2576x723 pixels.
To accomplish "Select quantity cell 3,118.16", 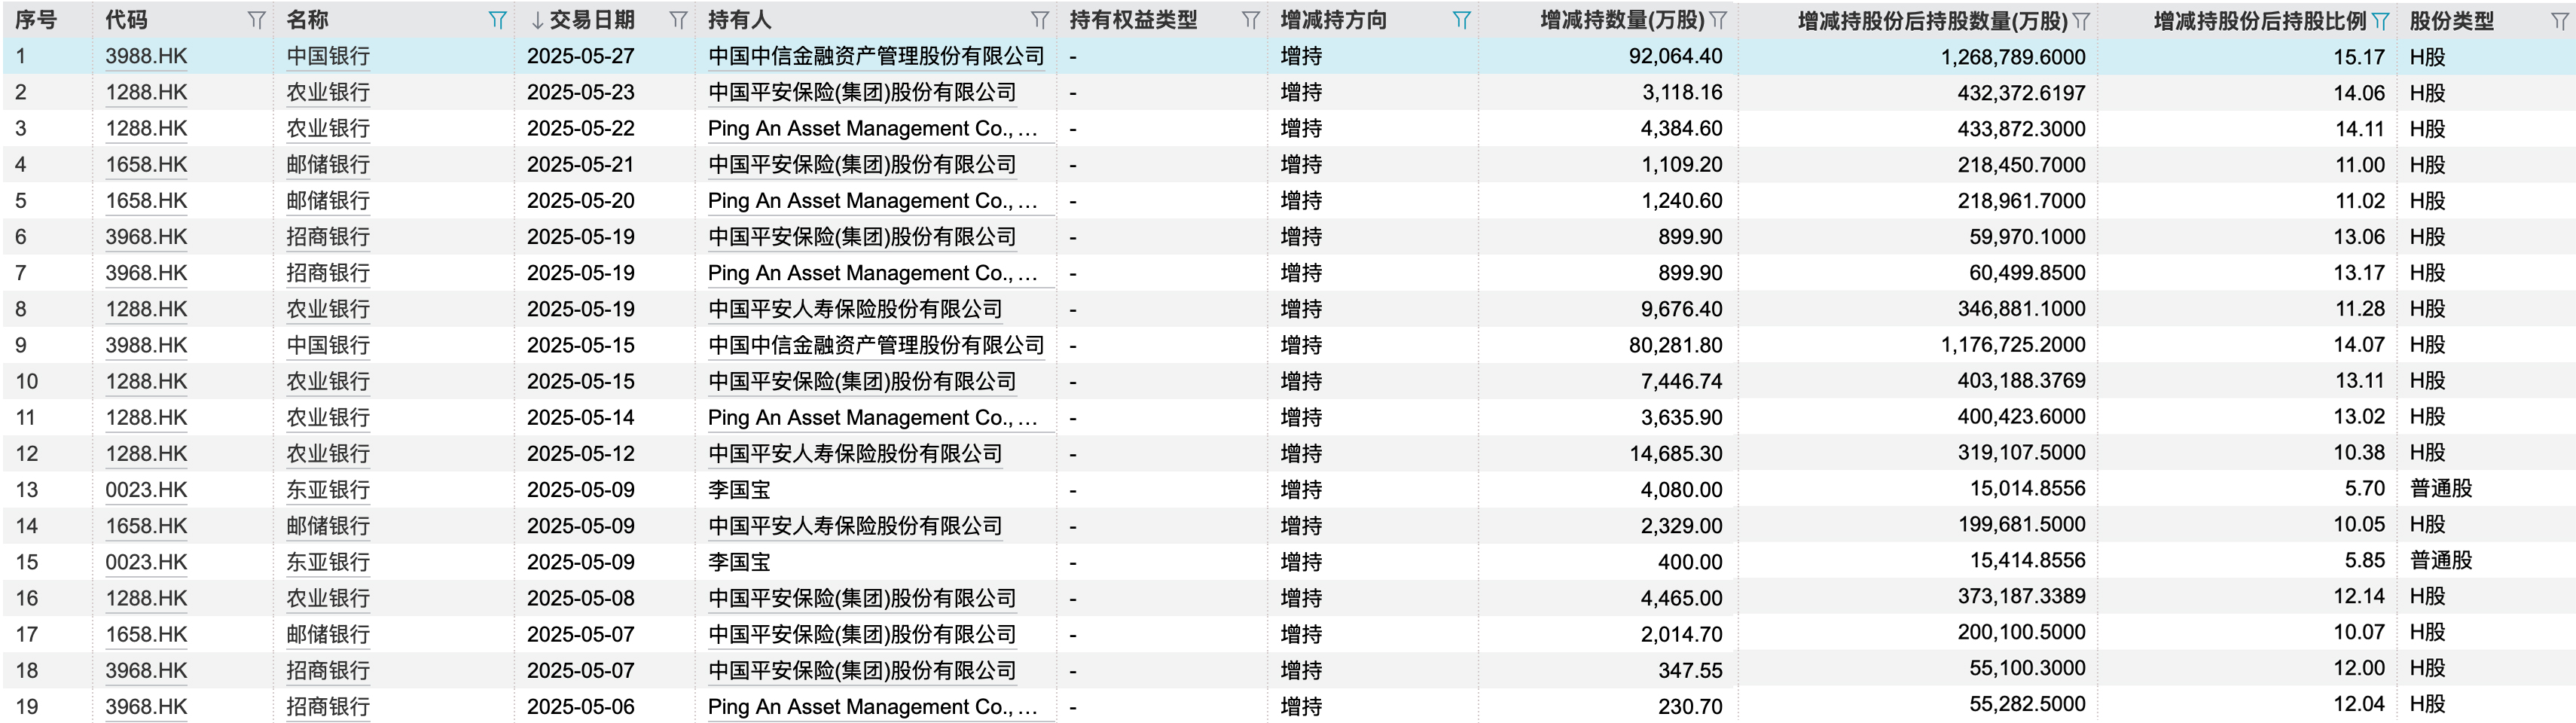I will pyautogui.click(x=1682, y=92).
